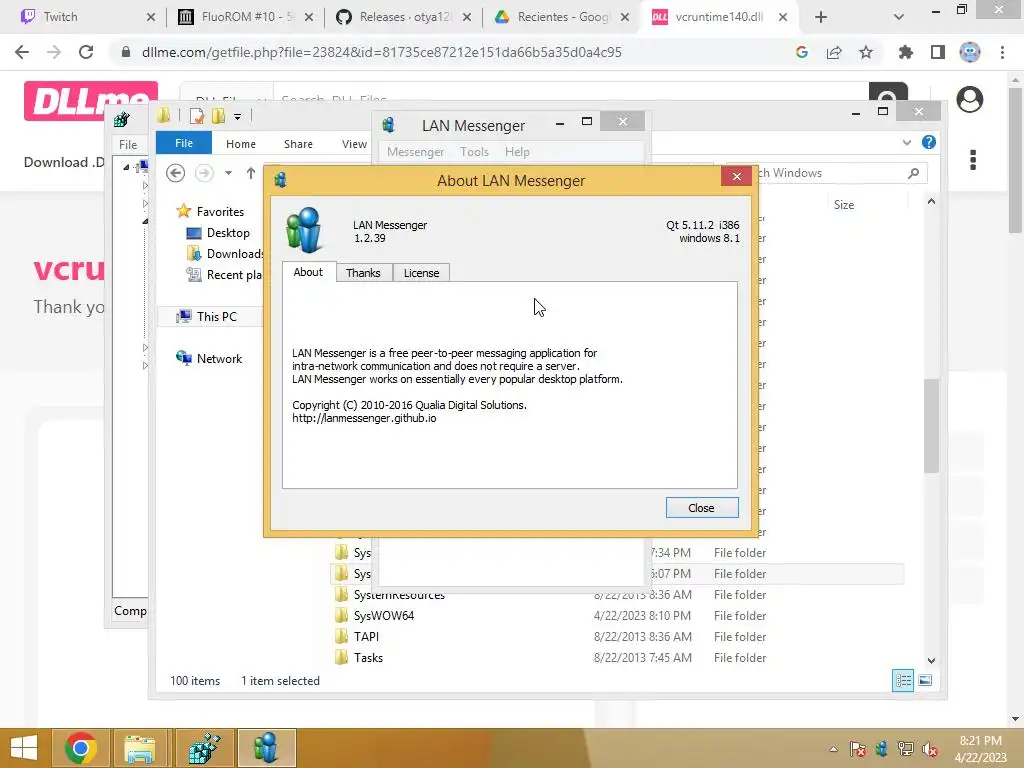The image size is (1024, 768).
Task: Close the About LAN Messenger dialog with Close button
Action: coord(701,507)
